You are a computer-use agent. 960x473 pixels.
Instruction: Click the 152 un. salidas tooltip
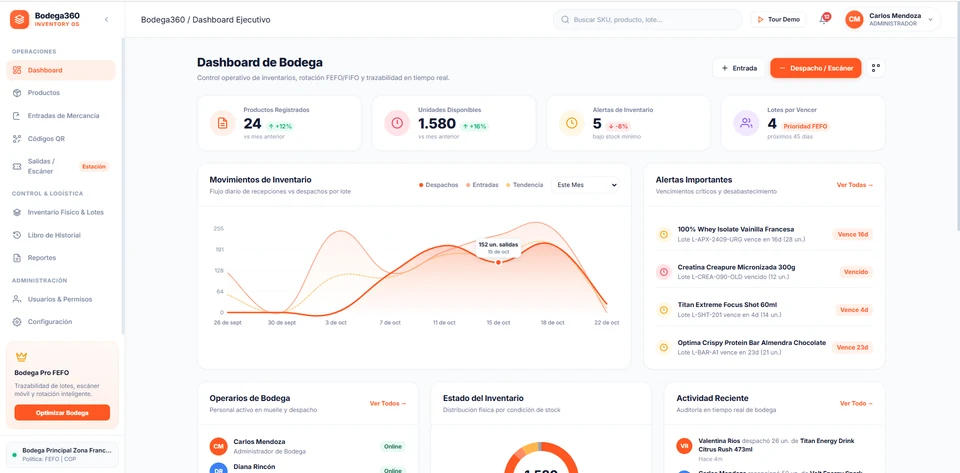pyautogui.click(x=498, y=247)
